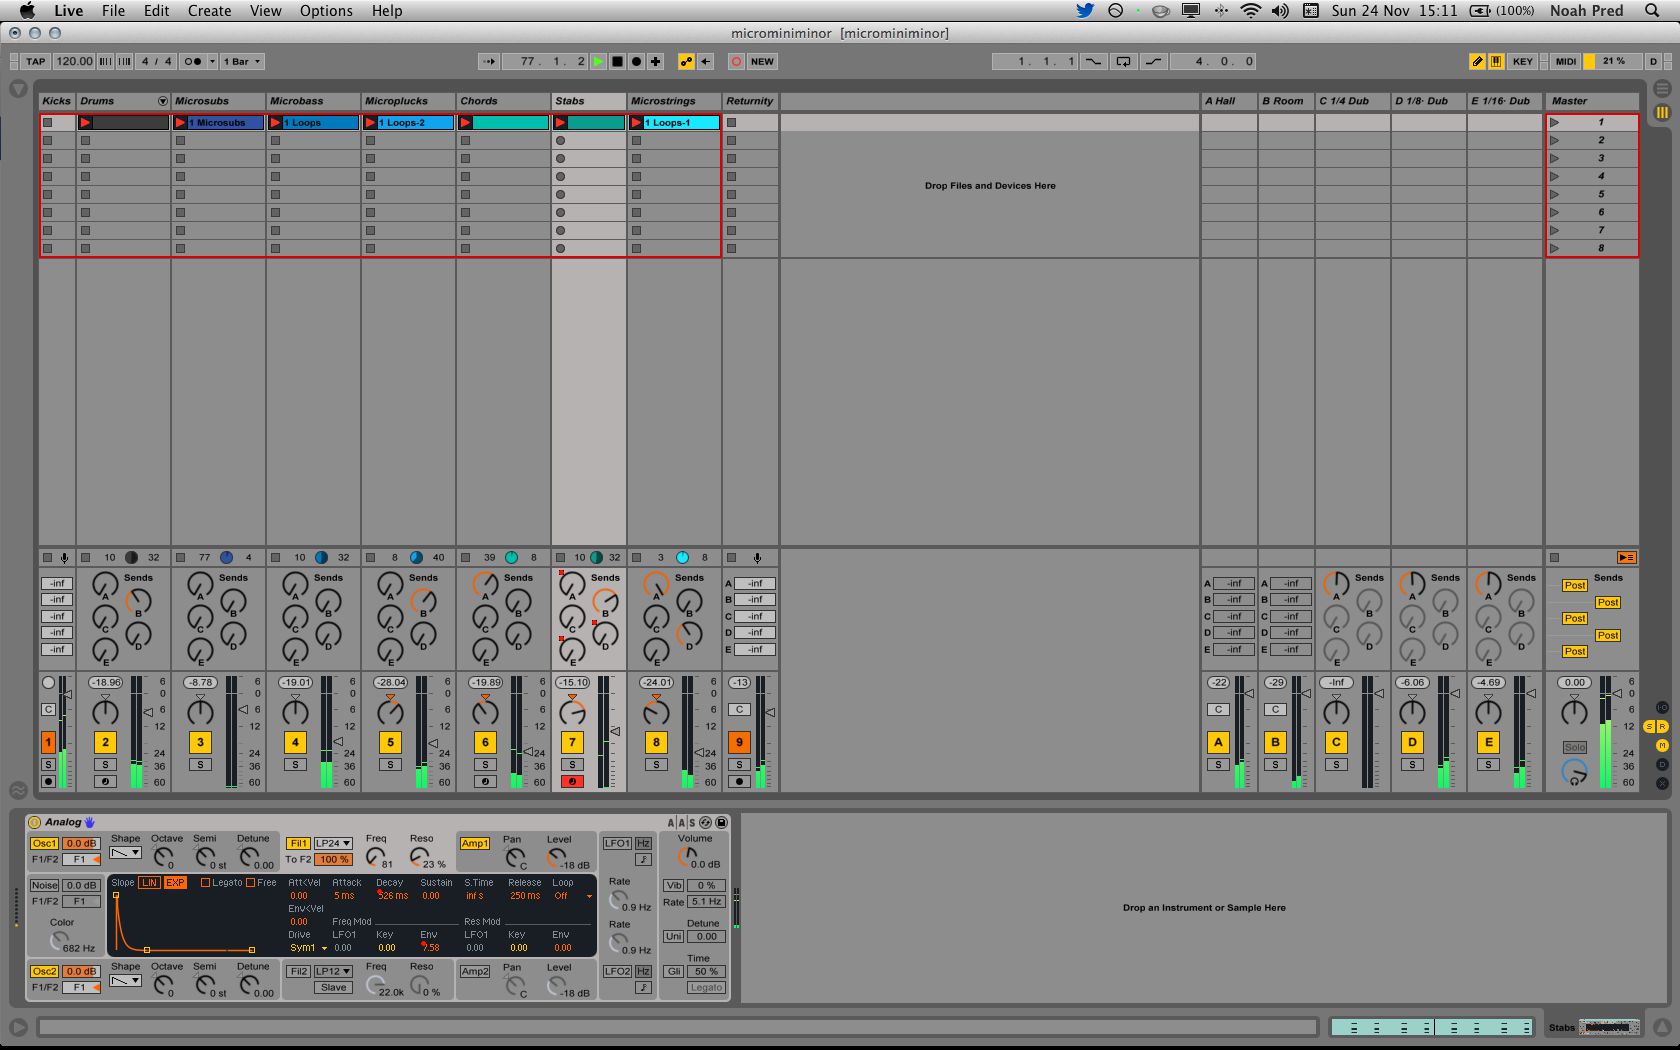The height and width of the screenshot is (1050, 1680).
Task: Open the View menu
Action: (265, 11)
